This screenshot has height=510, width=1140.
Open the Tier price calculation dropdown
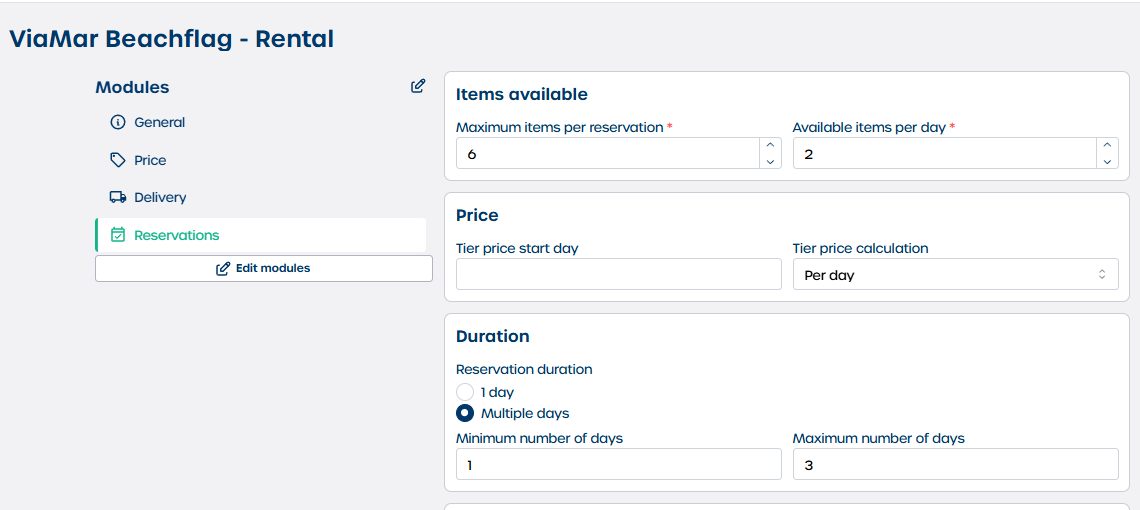coord(955,275)
